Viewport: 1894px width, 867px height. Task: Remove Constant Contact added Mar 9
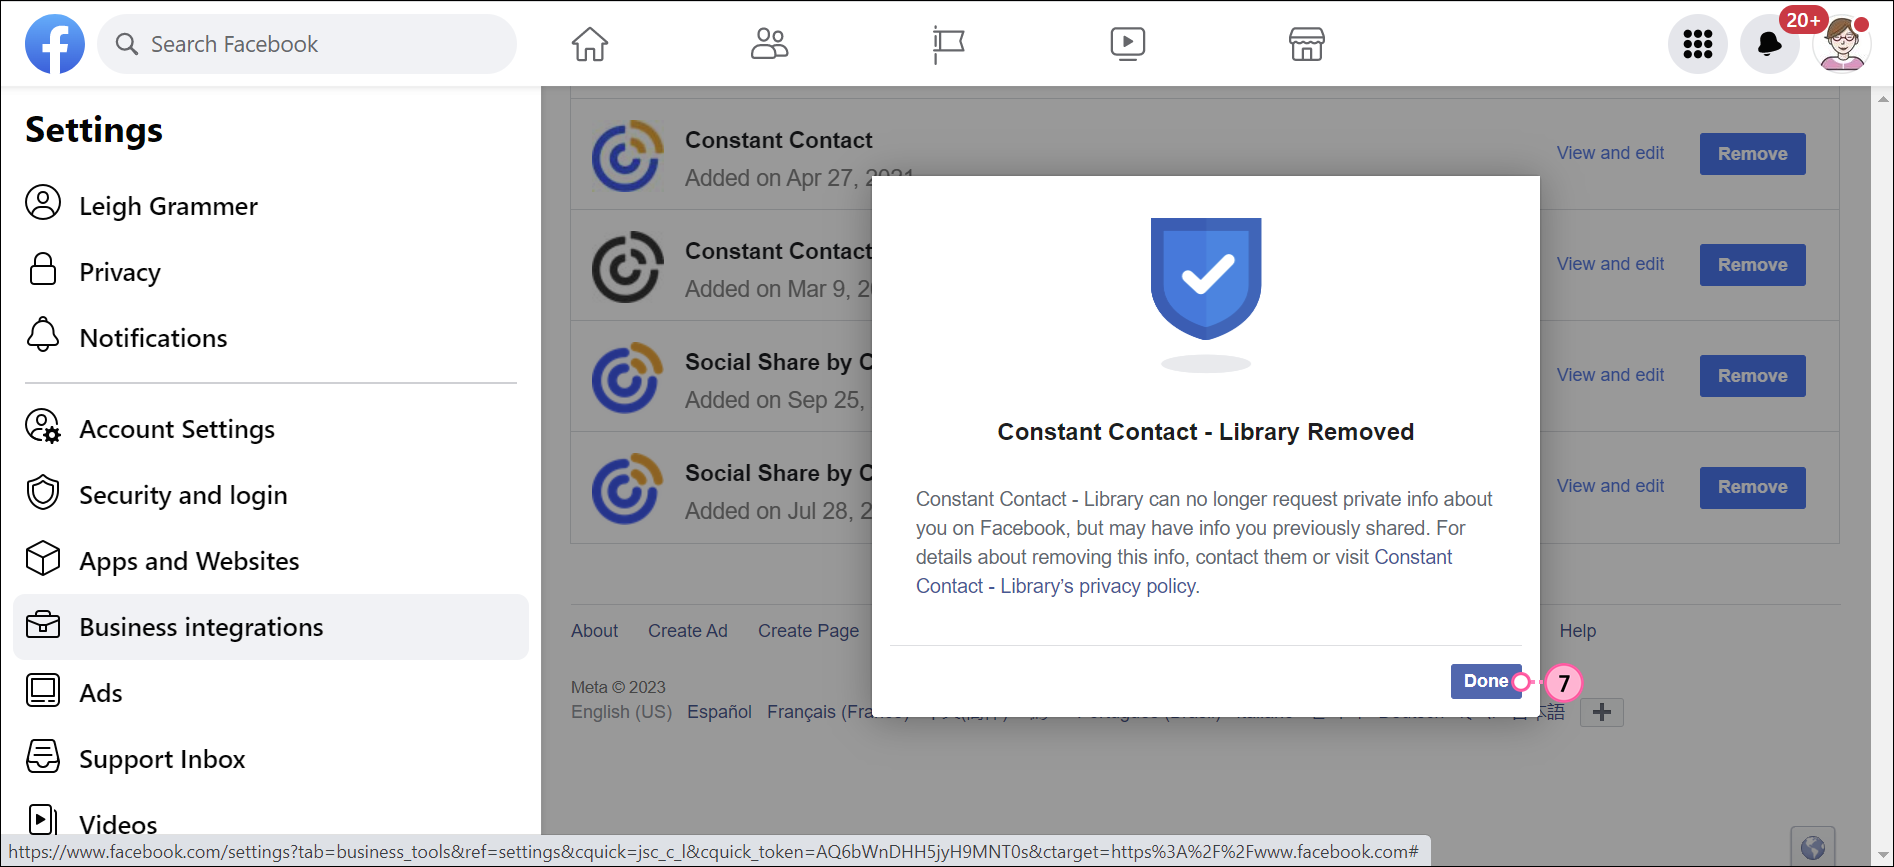[x=1752, y=265]
